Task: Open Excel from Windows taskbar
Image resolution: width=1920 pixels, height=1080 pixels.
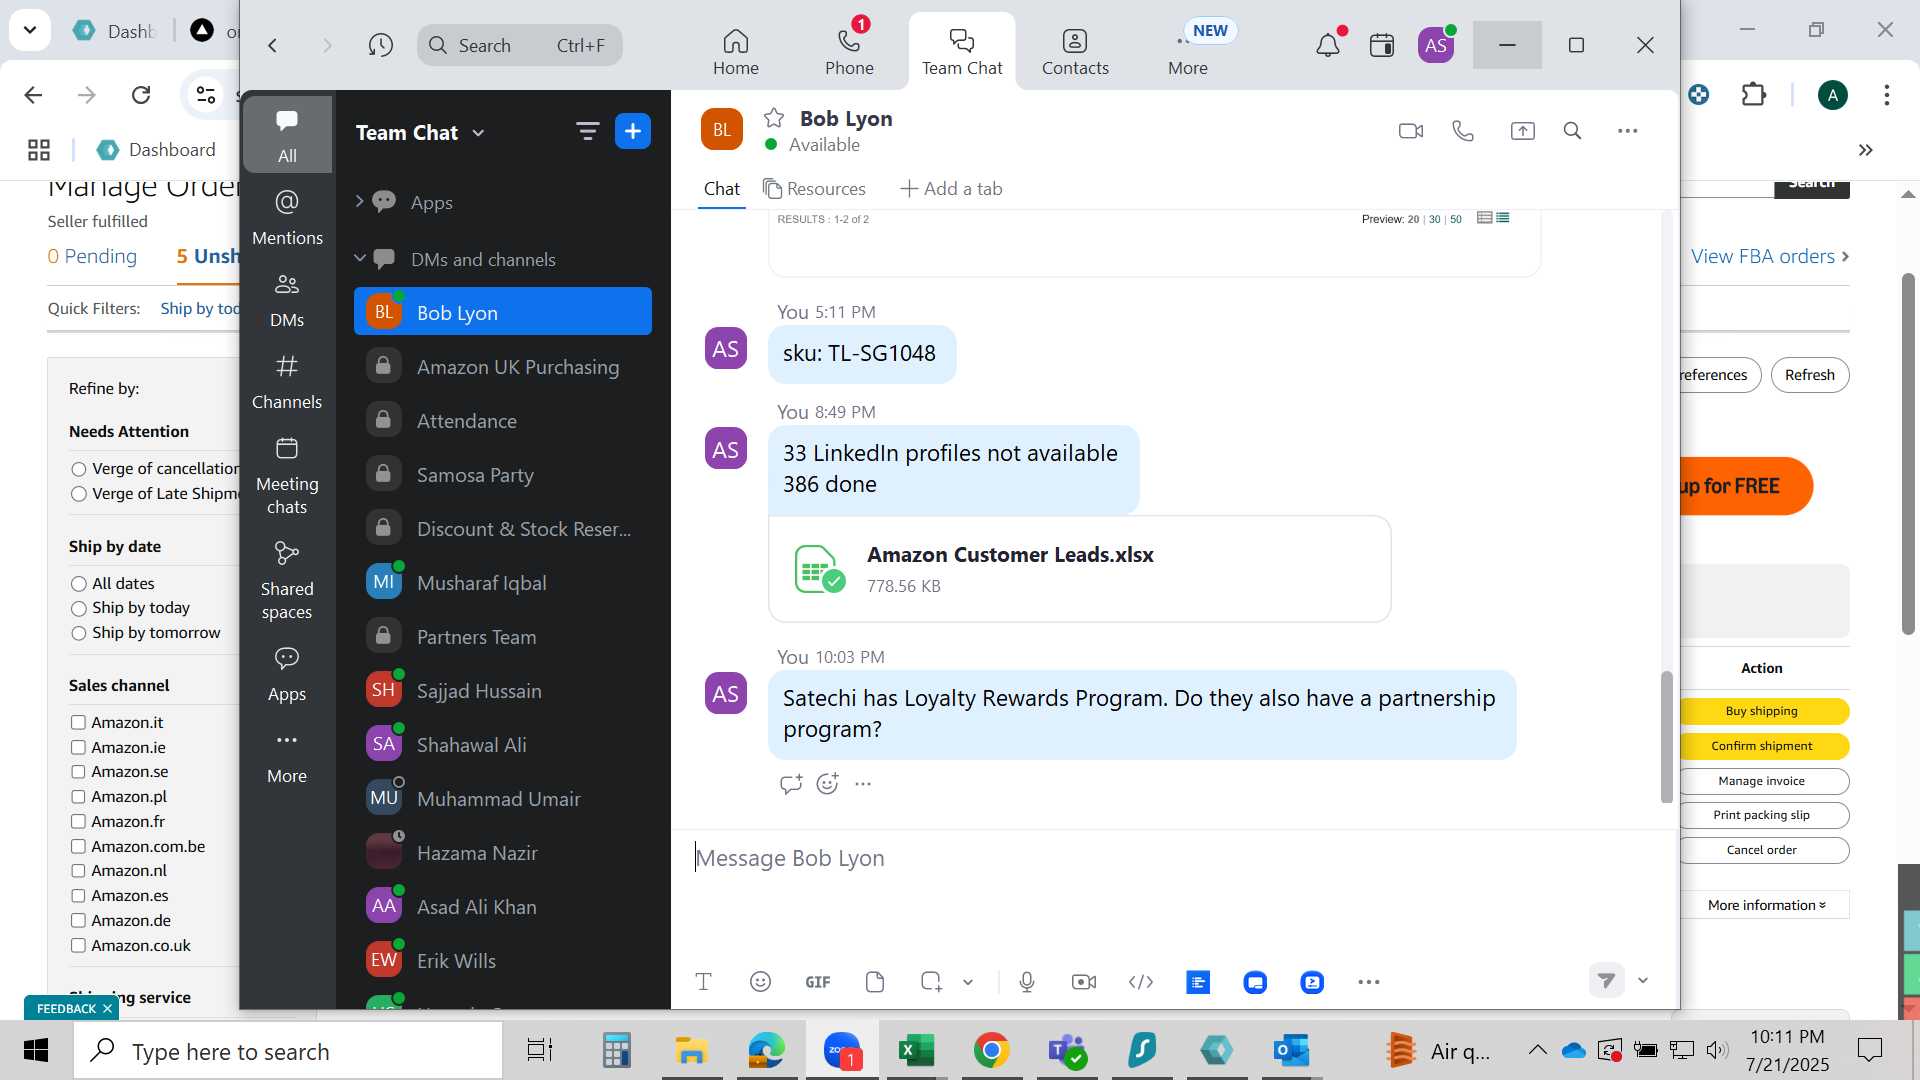Action: pos(915,1051)
